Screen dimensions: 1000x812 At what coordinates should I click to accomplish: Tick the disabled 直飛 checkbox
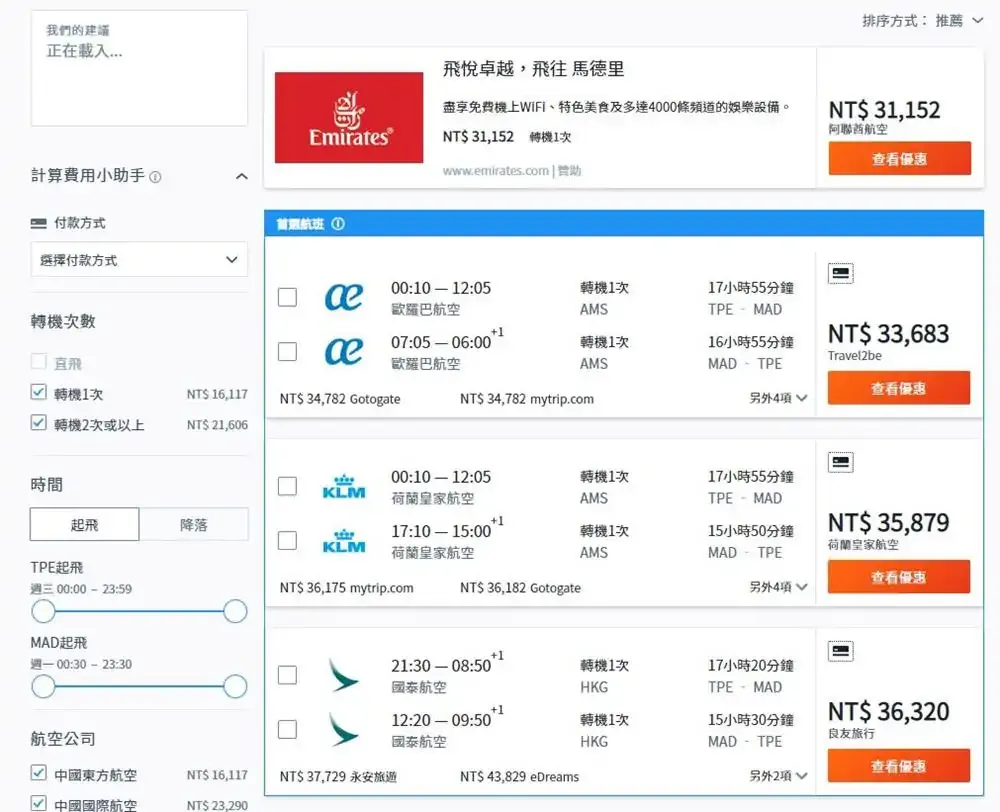pyautogui.click(x=39, y=362)
